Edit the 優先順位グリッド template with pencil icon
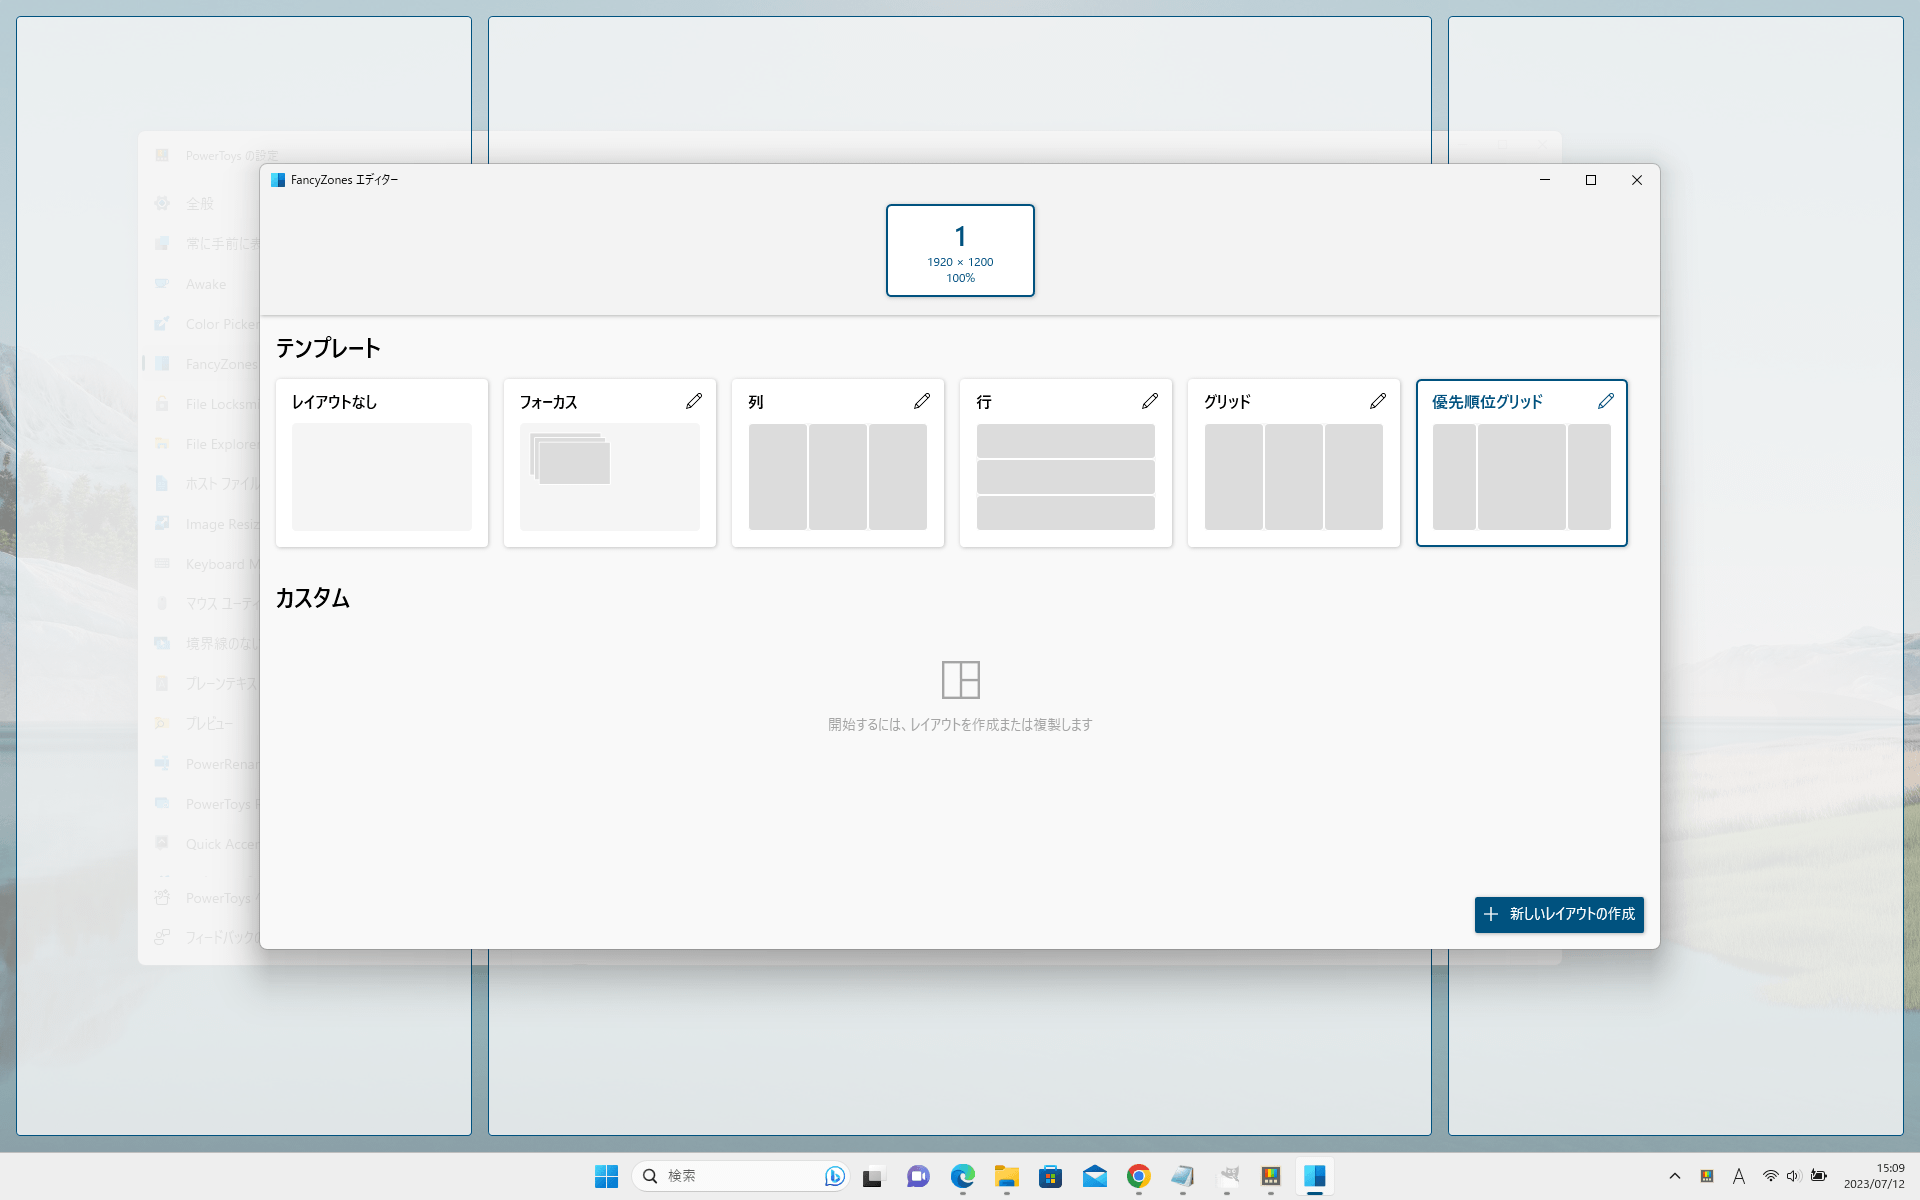Screen dimensions: 1920x1200 [x=1606, y=401]
